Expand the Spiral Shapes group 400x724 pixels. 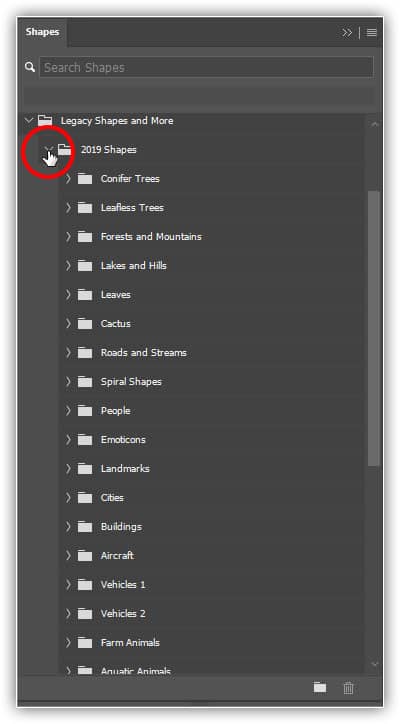pyautogui.click(x=68, y=382)
